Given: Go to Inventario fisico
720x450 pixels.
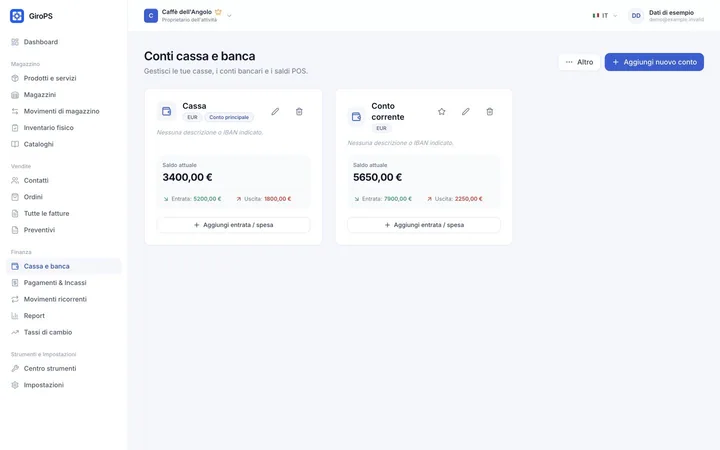Looking at the screenshot, I should (x=64, y=128).
